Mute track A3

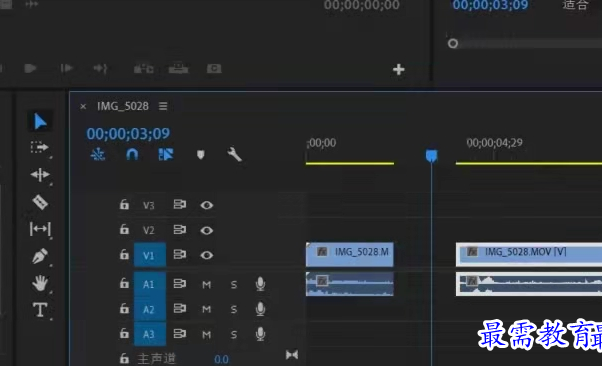207,335
